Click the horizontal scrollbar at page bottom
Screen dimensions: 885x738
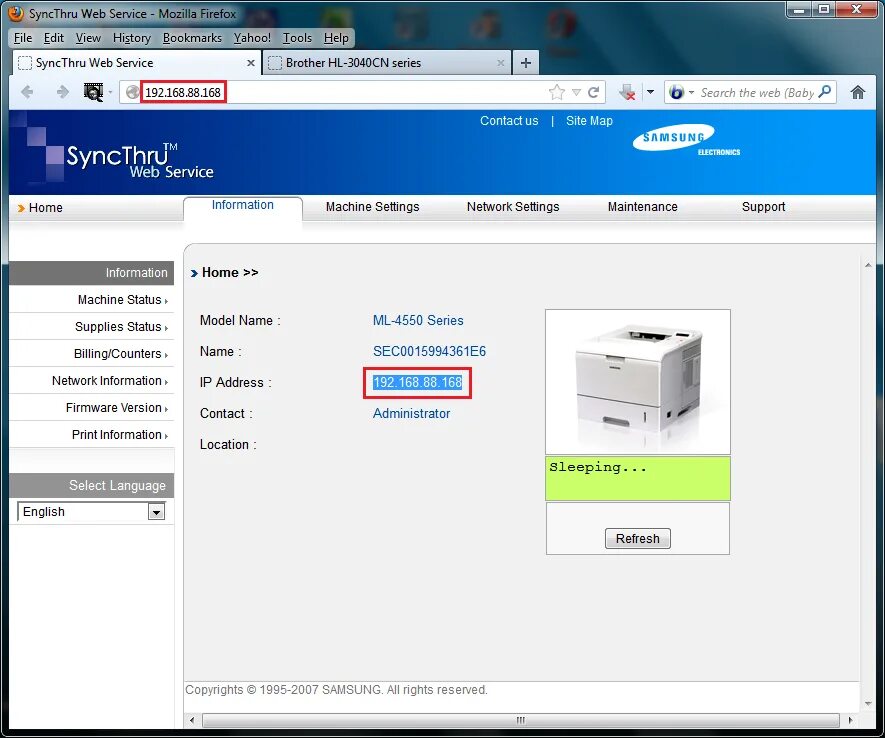(521, 721)
